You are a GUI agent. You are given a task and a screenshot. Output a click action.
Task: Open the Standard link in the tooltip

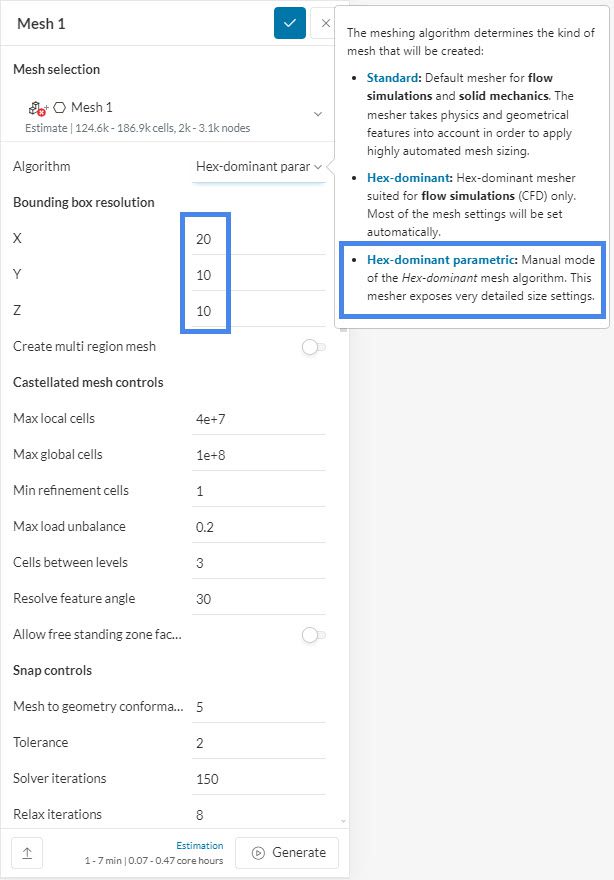point(395,77)
